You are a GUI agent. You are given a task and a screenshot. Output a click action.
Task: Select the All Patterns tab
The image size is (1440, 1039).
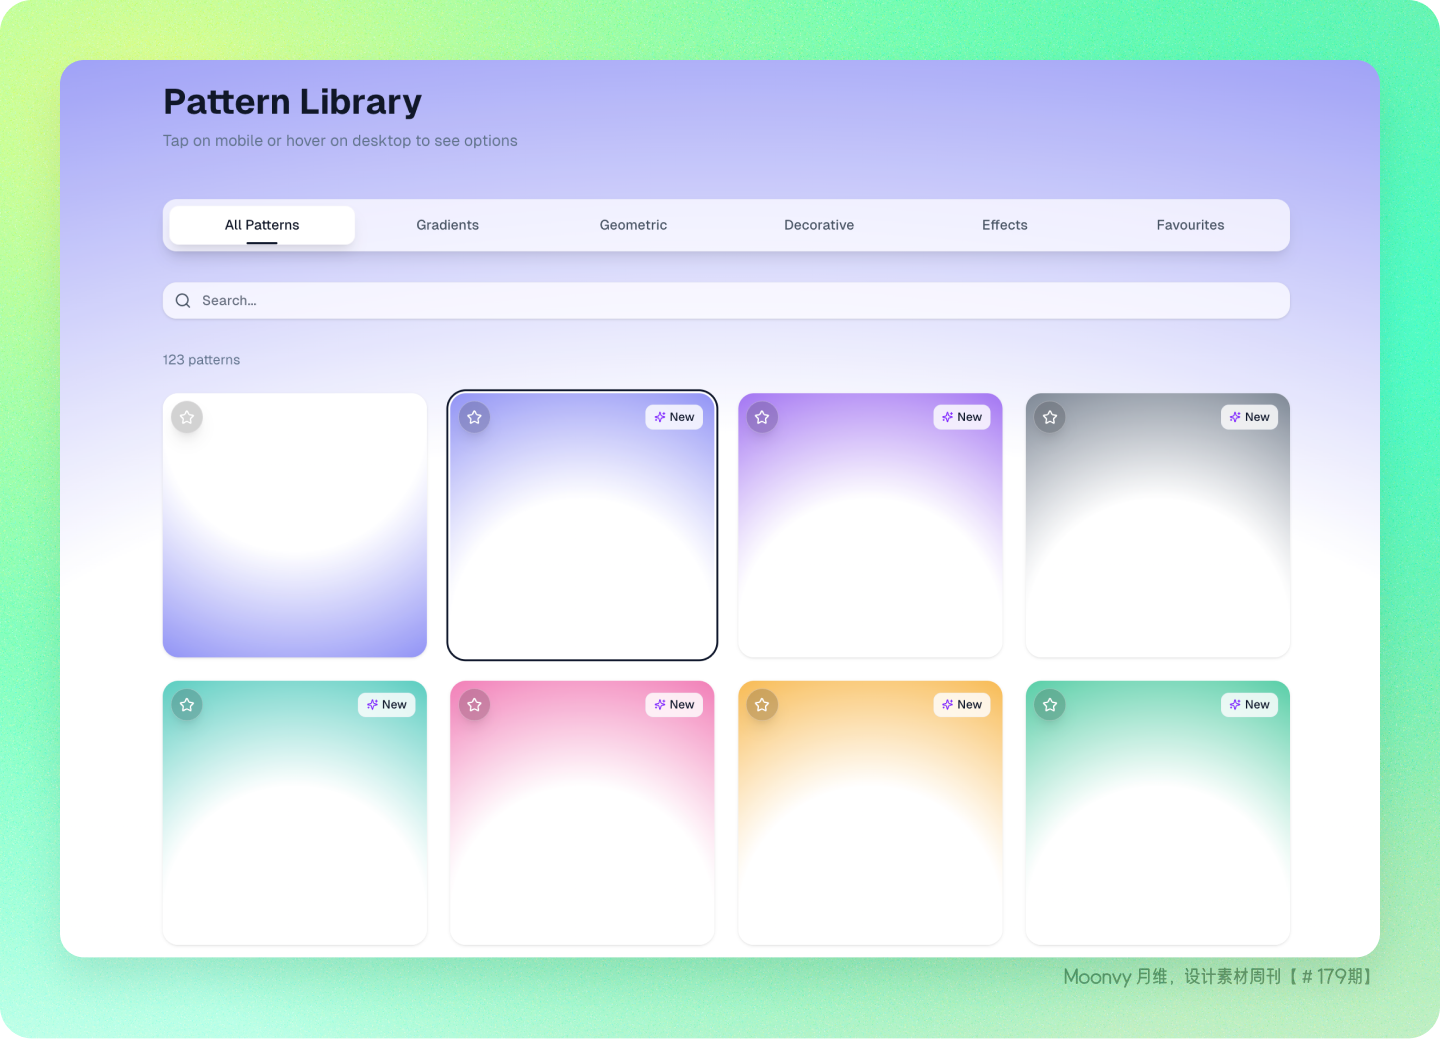tap(262, 225)
